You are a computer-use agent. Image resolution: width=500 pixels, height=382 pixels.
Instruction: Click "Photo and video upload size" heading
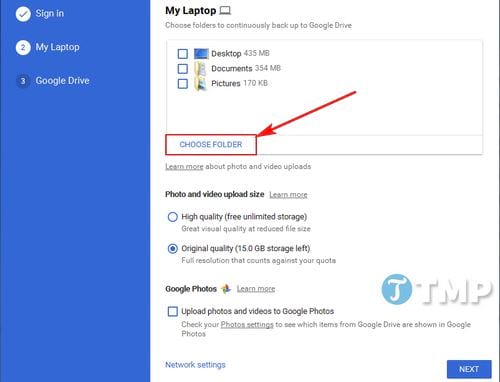pos(215,194)
